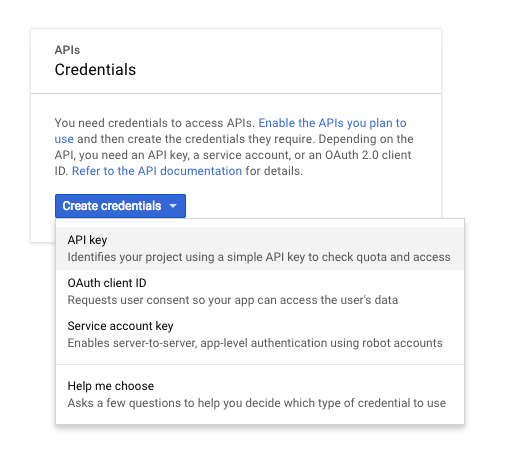This screenshot has width=510, height=460.
Task: Click the 'You need credentials to access APIs' sentence
Action: [x=155, y=123]
